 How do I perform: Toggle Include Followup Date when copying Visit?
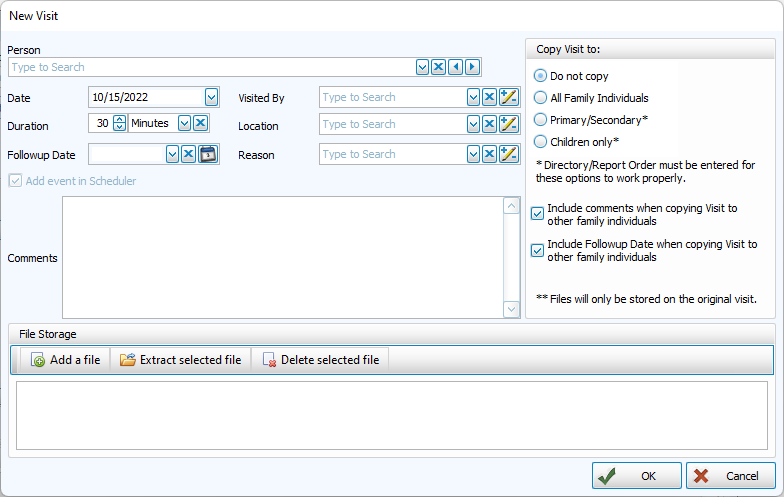pyautogui.click(x=538, y=250)
